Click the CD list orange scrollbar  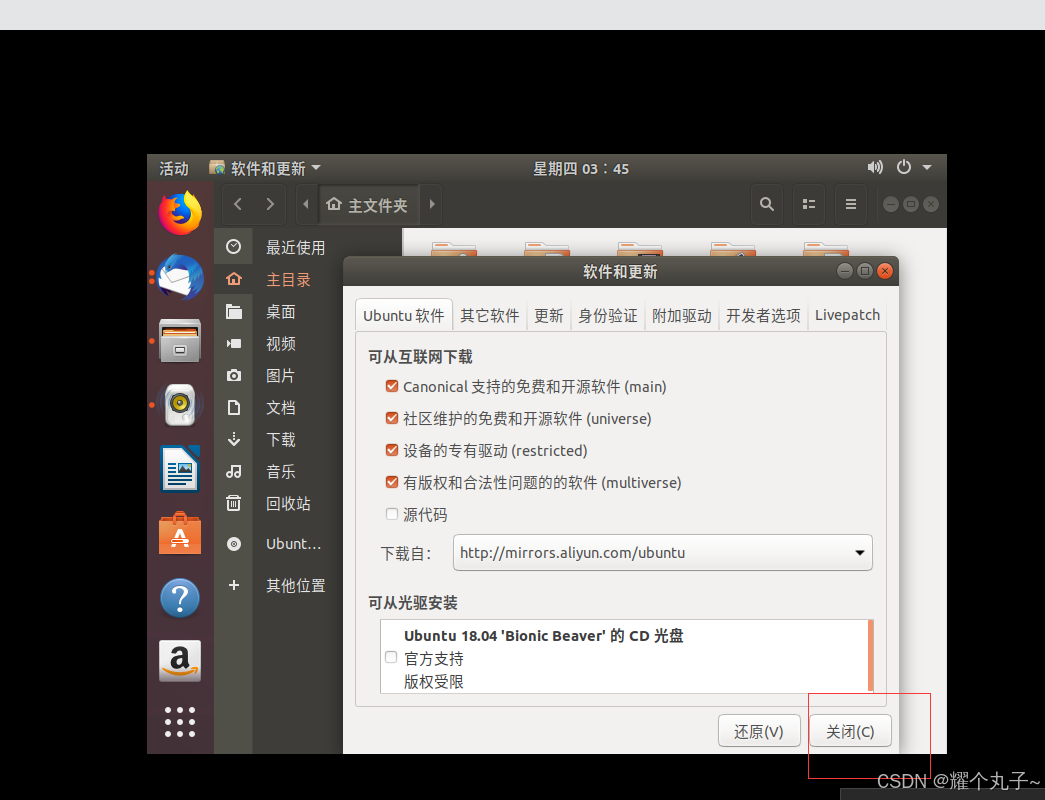click(x=870, y=656)
